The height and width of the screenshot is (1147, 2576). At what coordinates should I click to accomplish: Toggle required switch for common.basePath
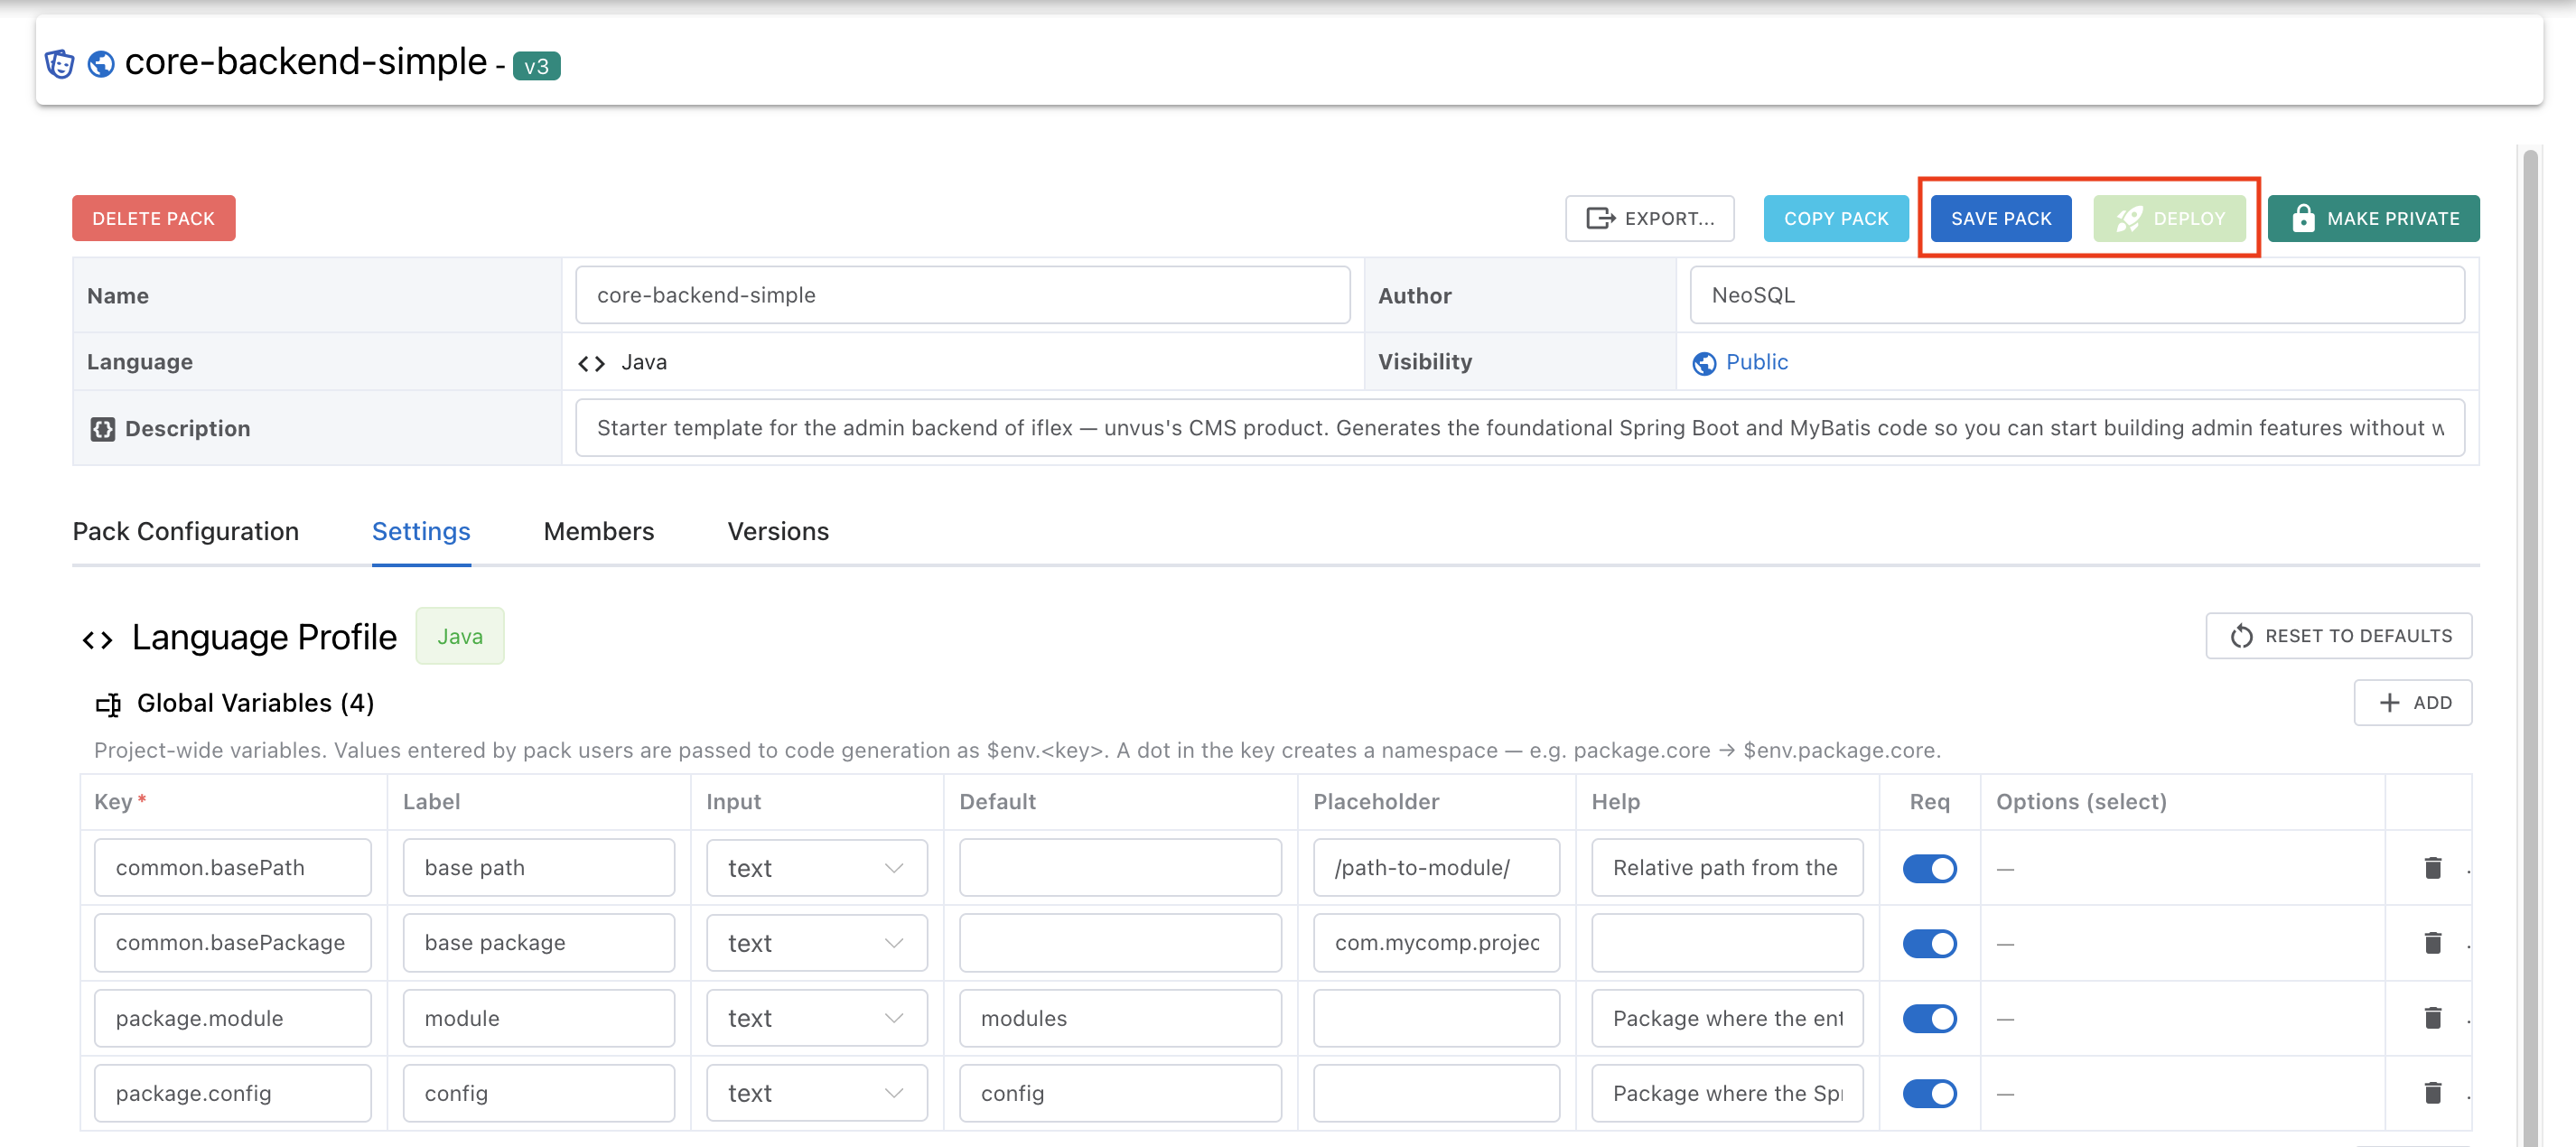tap(1929, 868)
